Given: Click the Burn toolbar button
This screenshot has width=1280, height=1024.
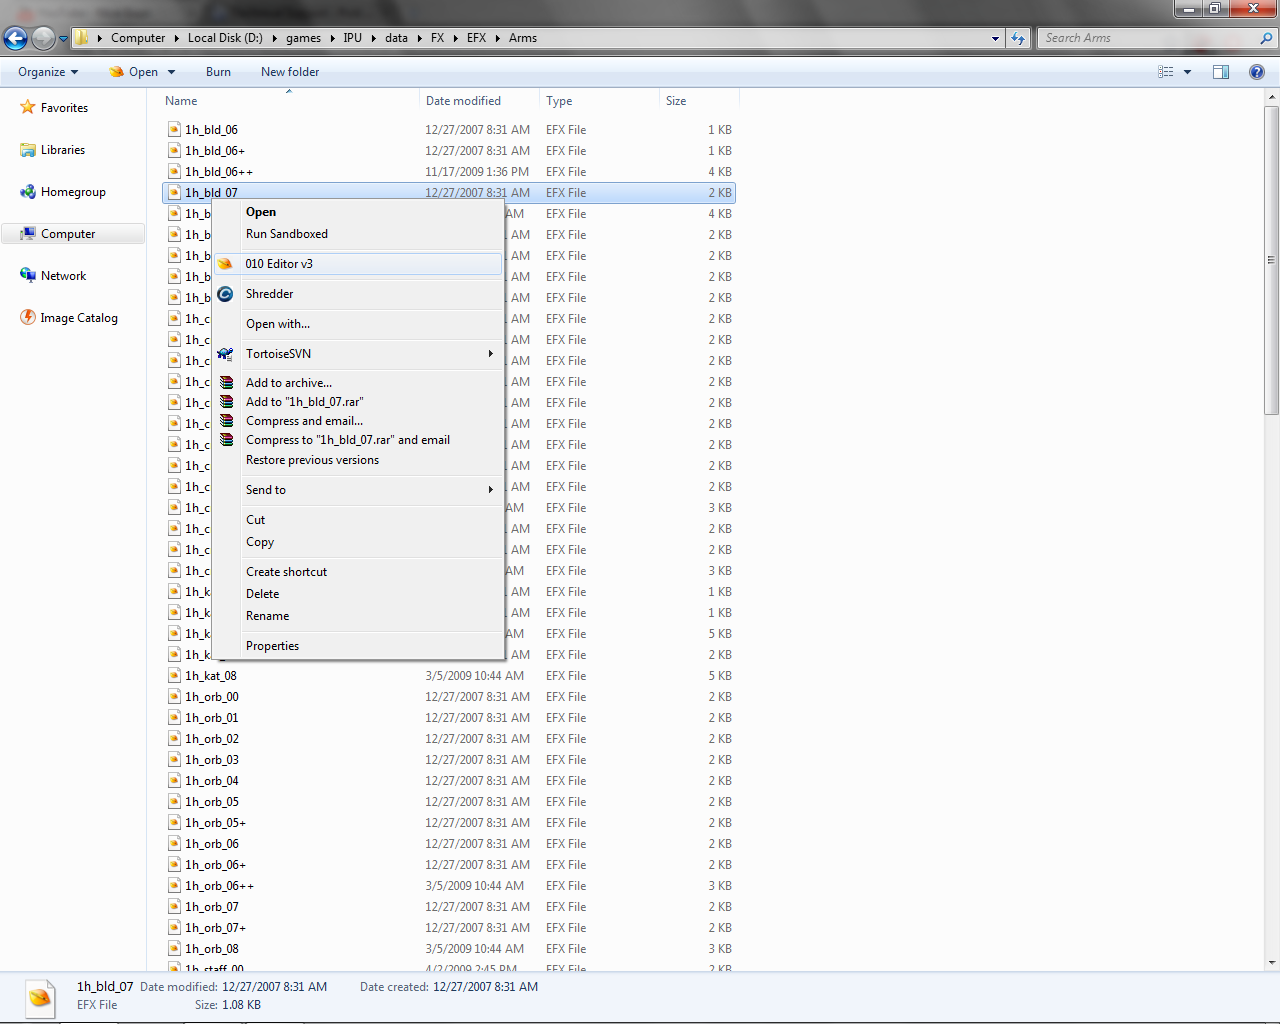Looking at the screenshot, I should click(x=218, y=72).
